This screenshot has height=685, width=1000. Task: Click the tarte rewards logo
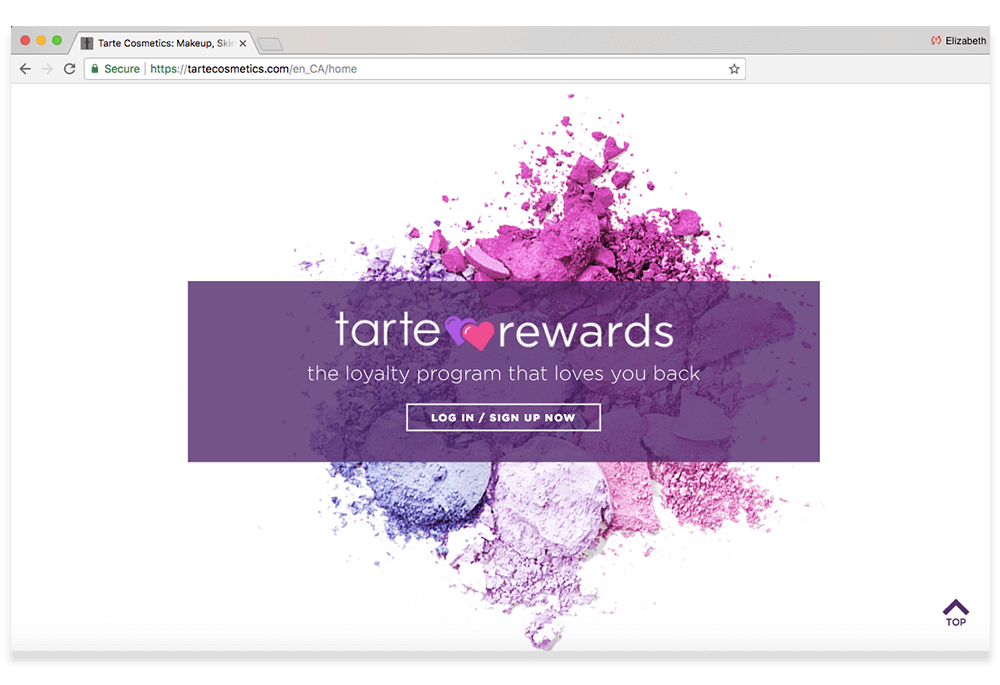point(504,330)
